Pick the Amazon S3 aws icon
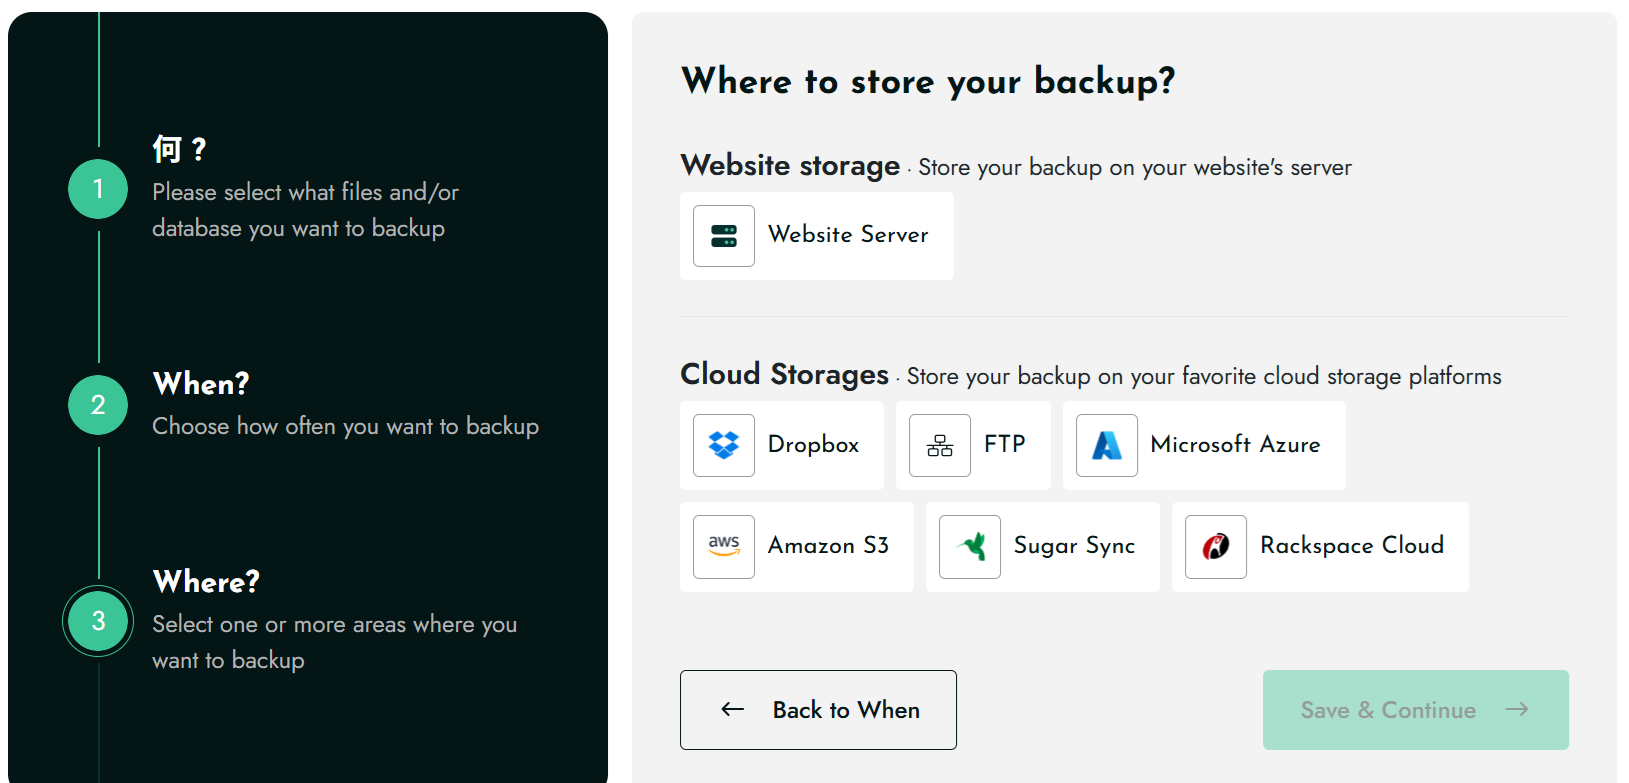 [x=723, y=546]
